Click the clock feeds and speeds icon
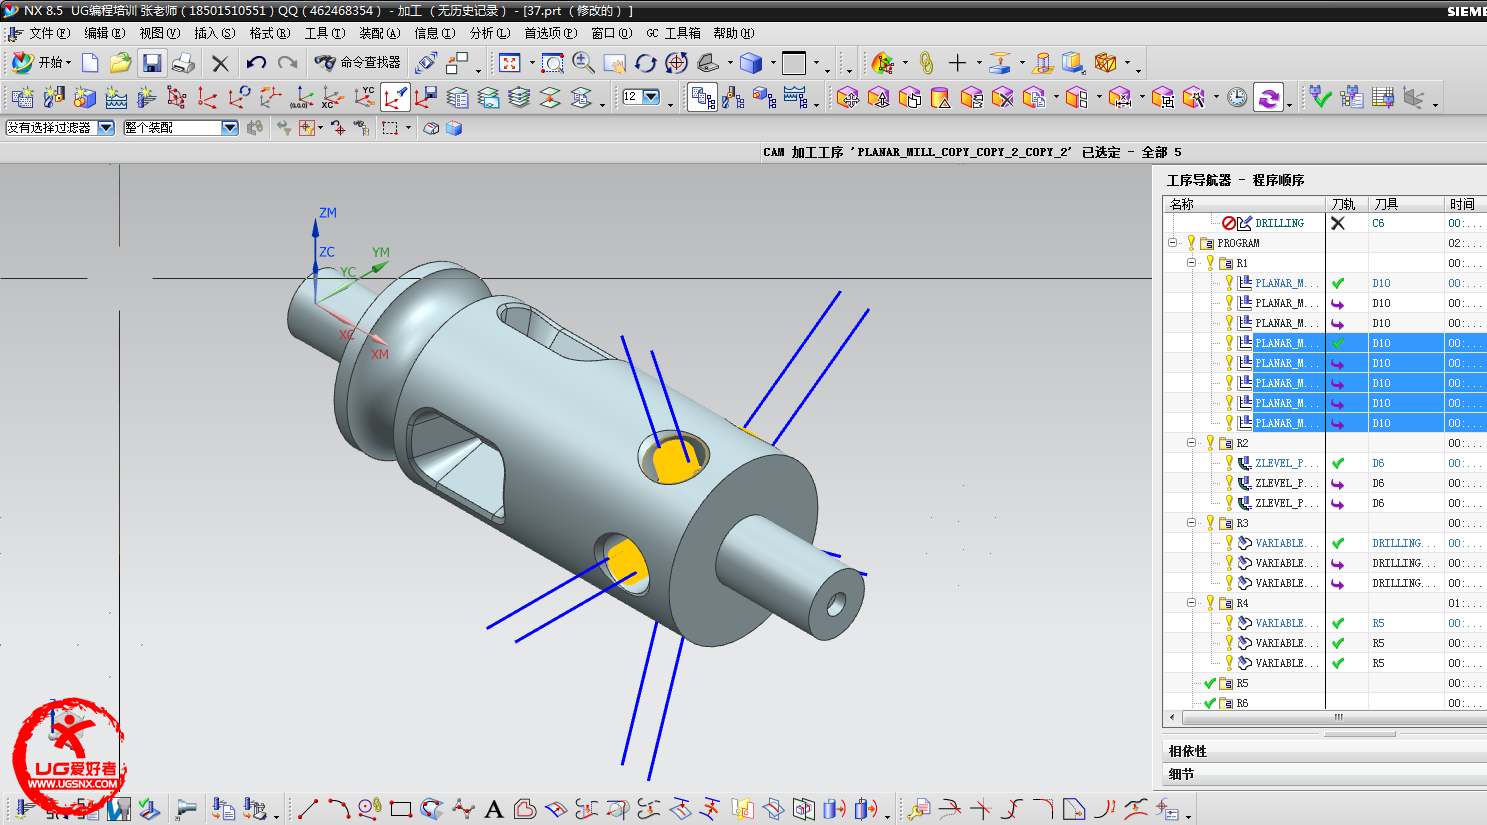Viewport: 1487px width, 825px height. coord(1237,97)
